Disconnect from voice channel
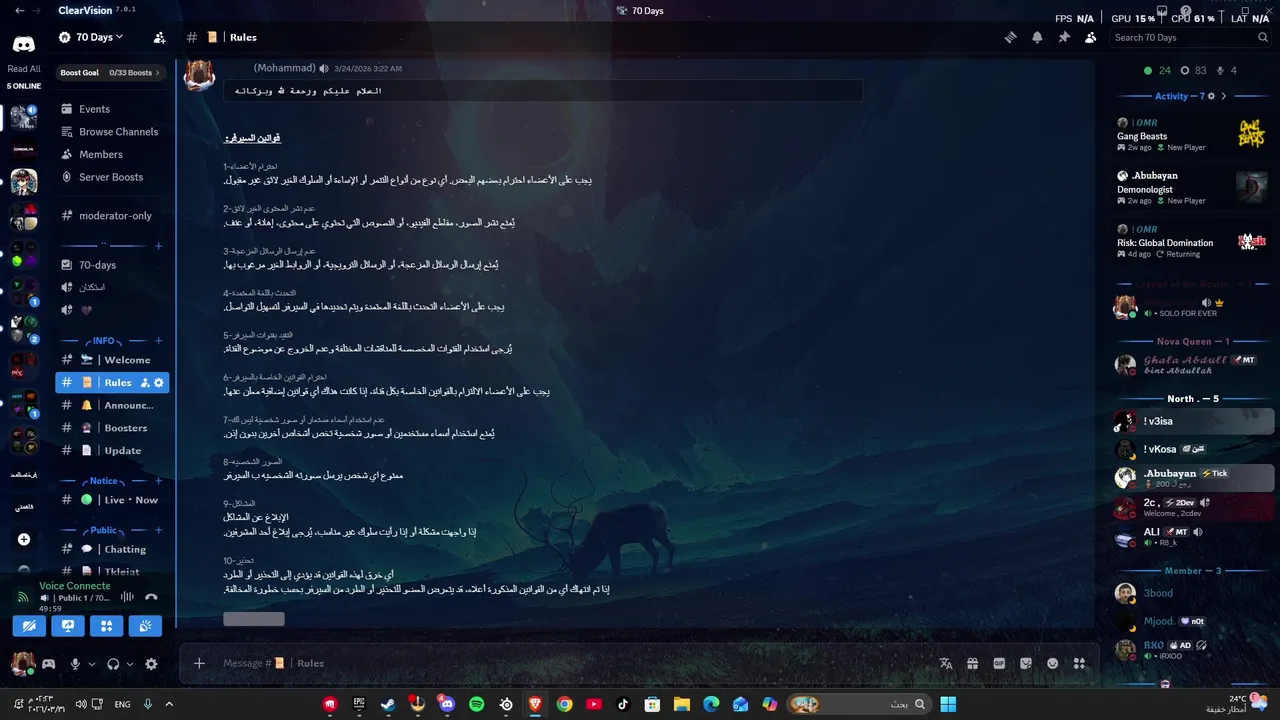 pyautogui.click(x=151, y=597)
